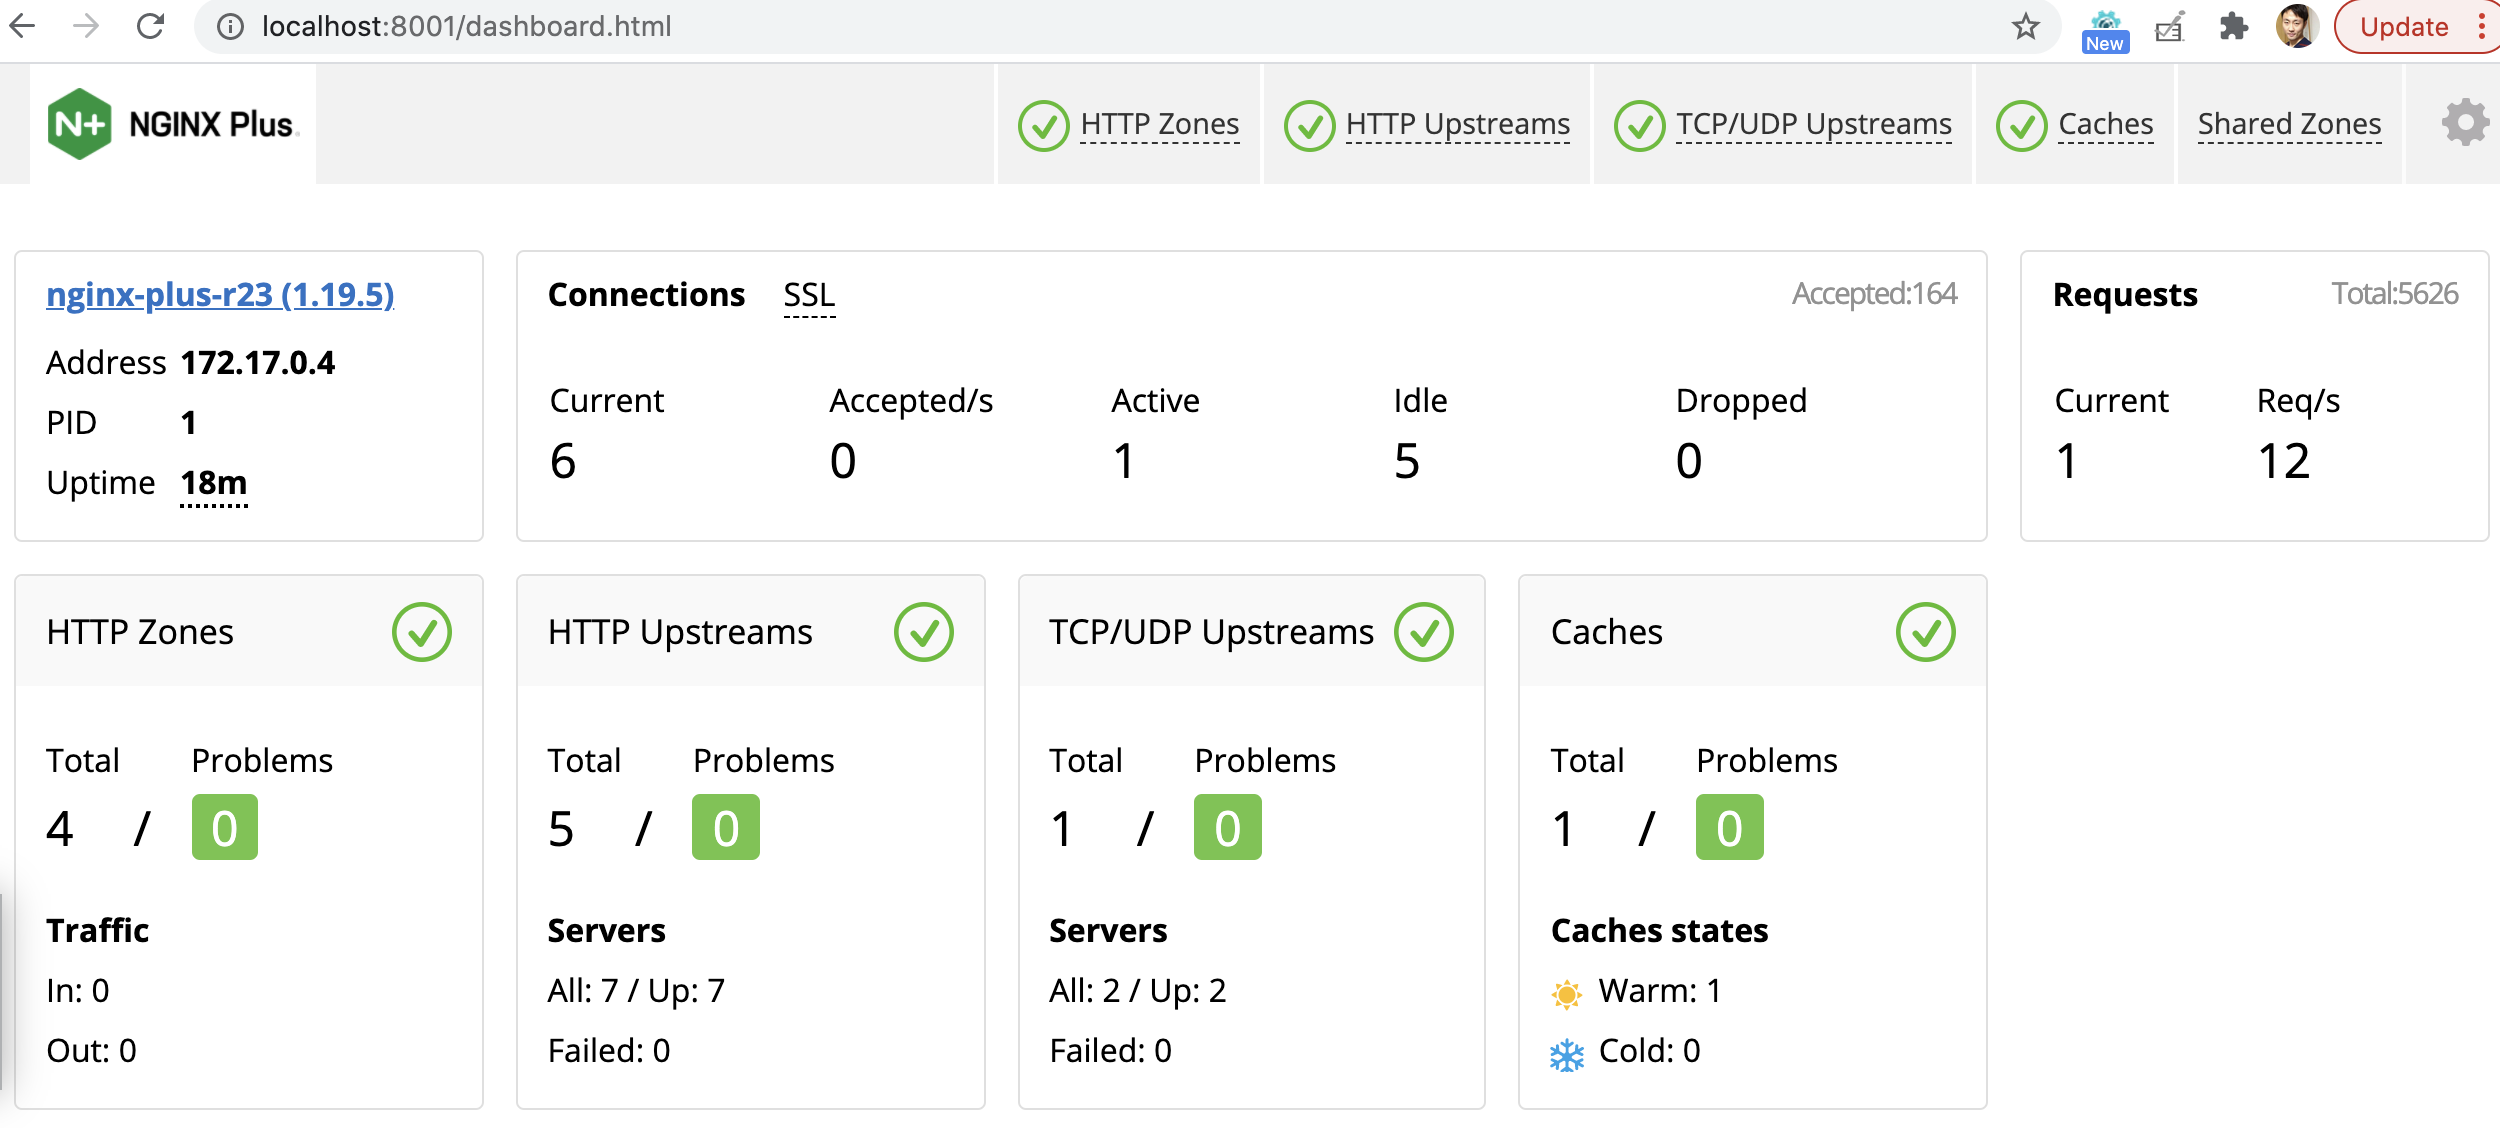
Task: Click the Cold cache snowflake icon
Action: [x=1567, y=1055]
